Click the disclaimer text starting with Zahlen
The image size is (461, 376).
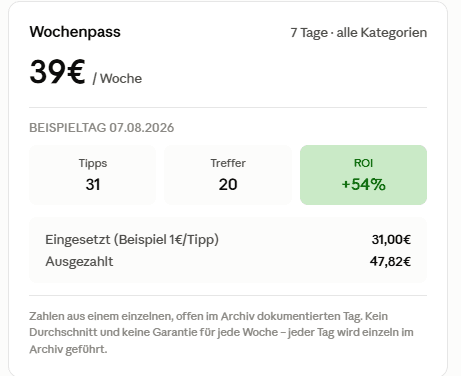click(221, 332)
